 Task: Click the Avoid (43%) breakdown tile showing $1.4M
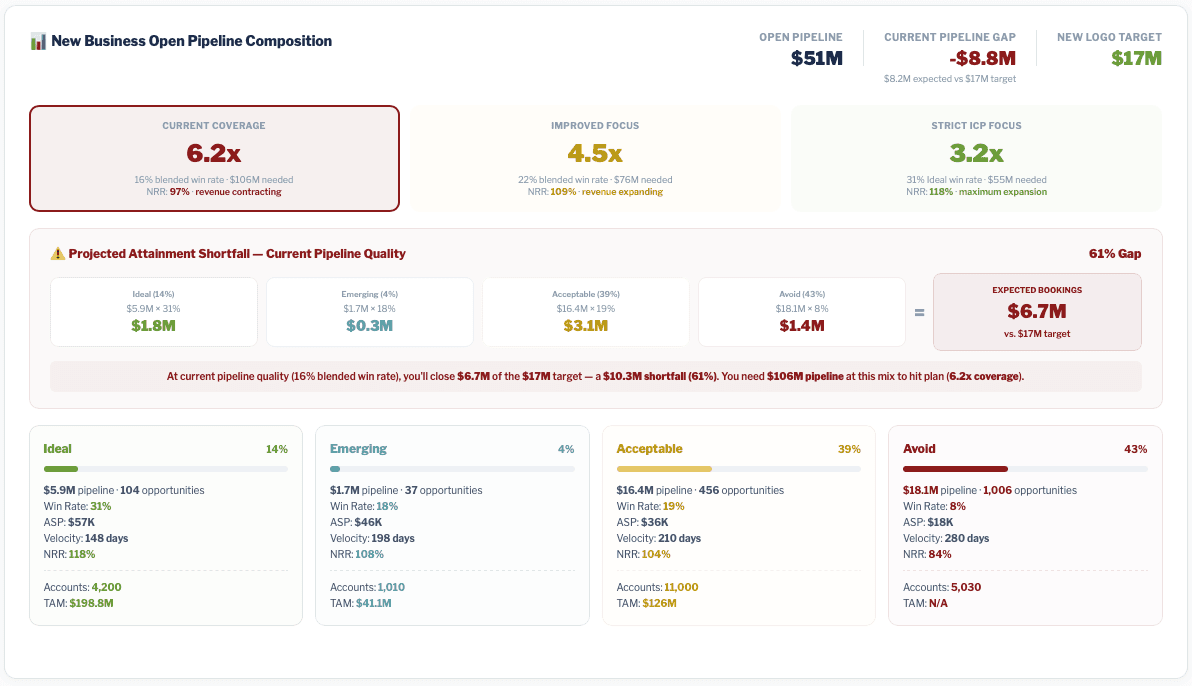(801, 311)
